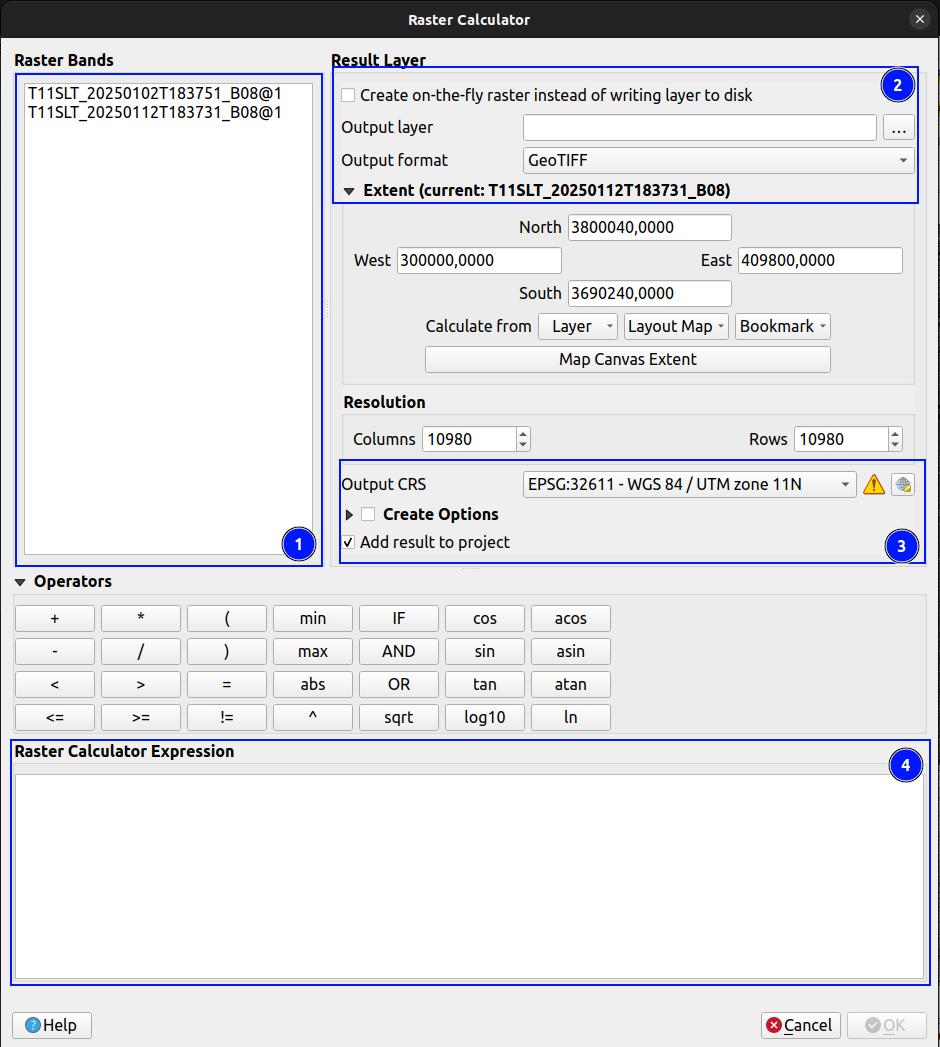Image resolution: width=940 pixels, height=1047 pixels.
Task: Increase the Columns value with stepper
Action: 523,434
